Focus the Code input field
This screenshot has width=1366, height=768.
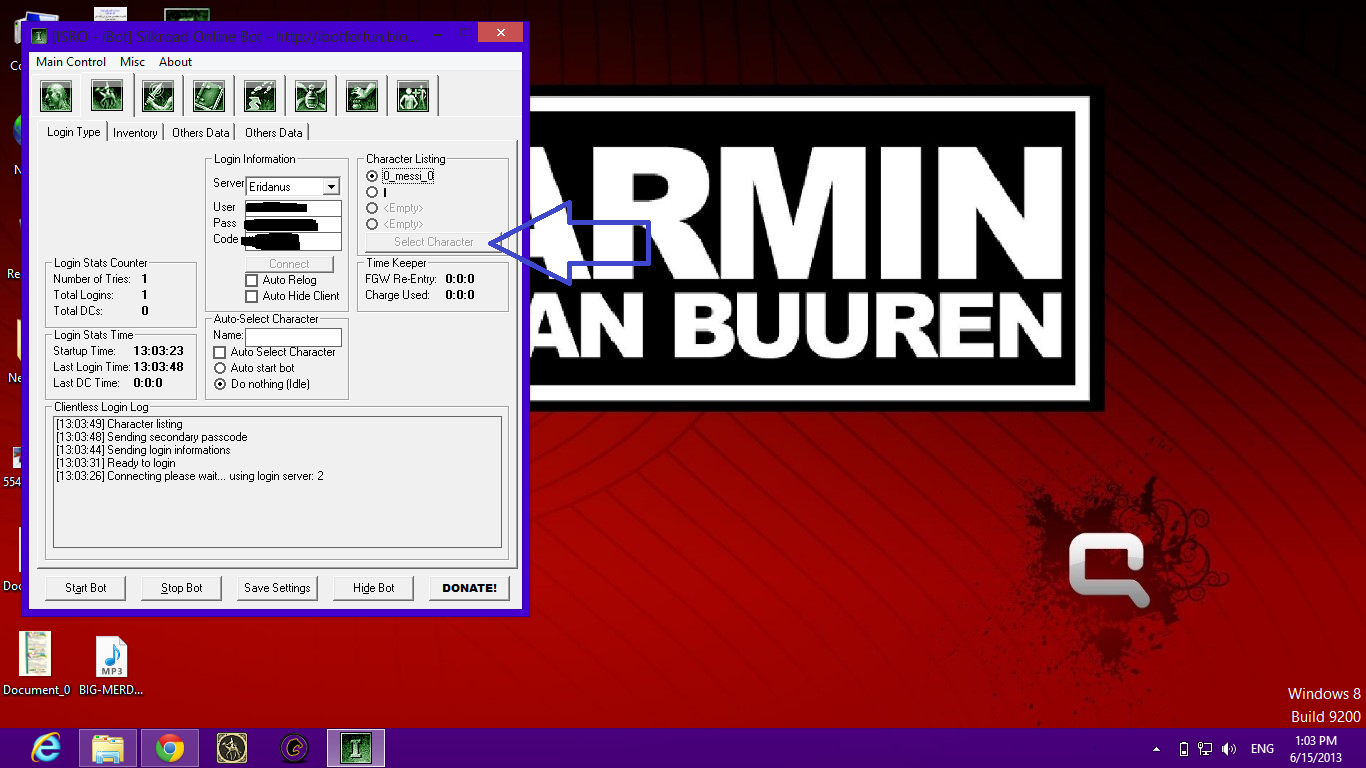293,241
